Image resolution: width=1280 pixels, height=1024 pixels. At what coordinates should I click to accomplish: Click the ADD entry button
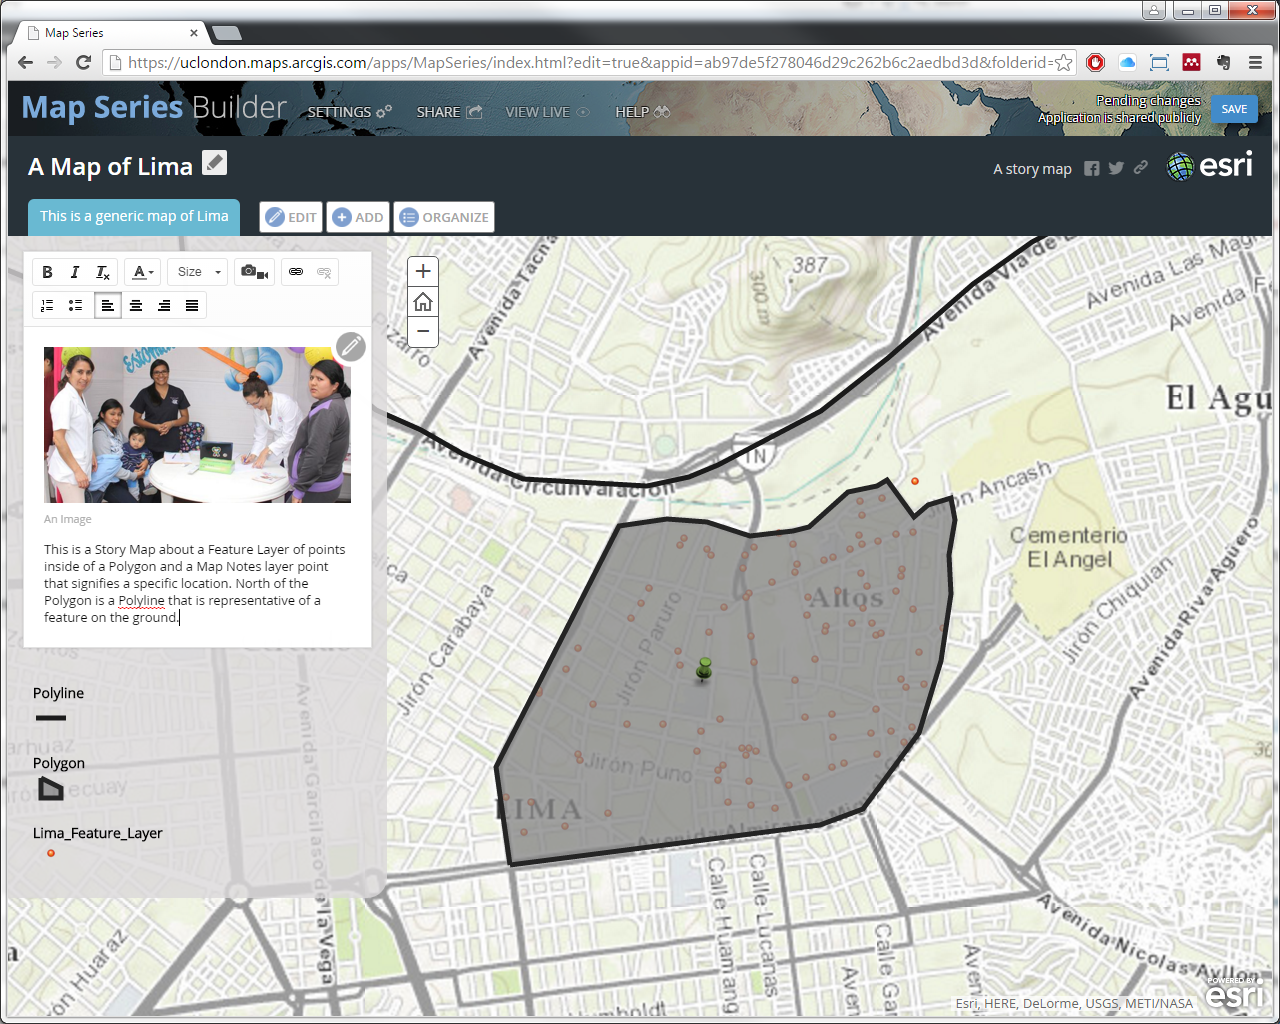pyautogui.click(x=358, y=217)
